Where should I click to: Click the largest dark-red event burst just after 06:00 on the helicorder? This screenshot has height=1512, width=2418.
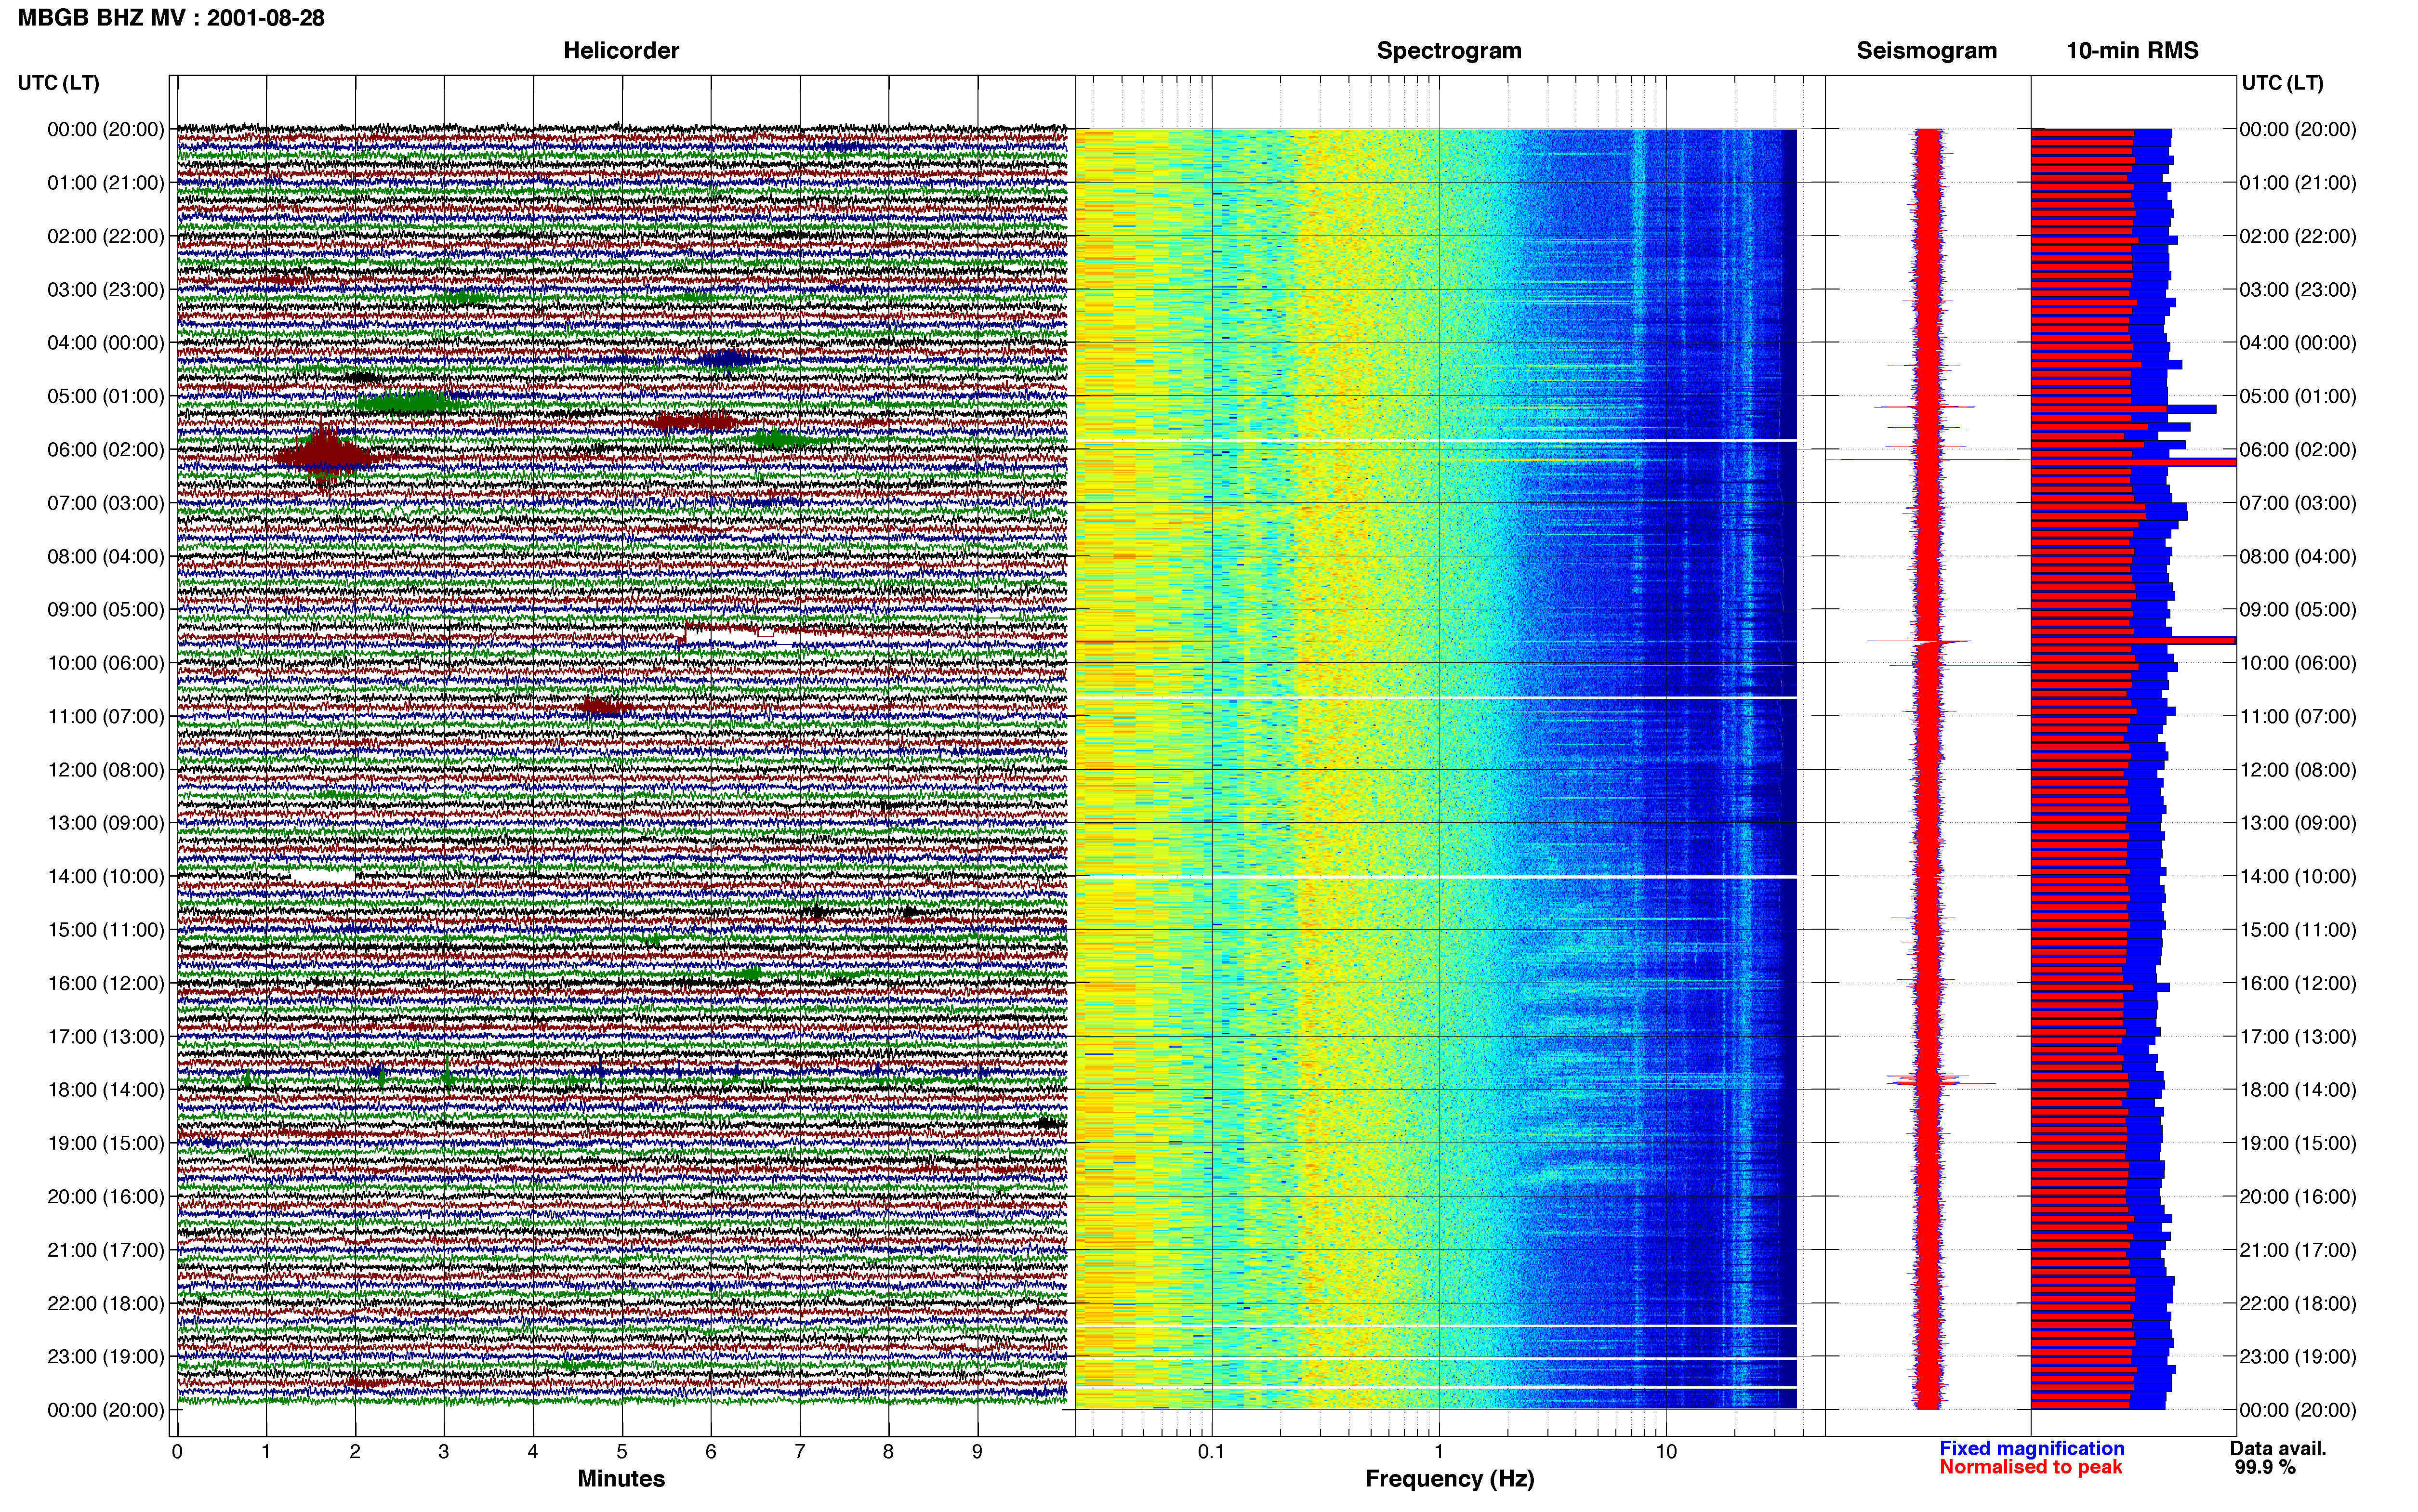(325, 458)
